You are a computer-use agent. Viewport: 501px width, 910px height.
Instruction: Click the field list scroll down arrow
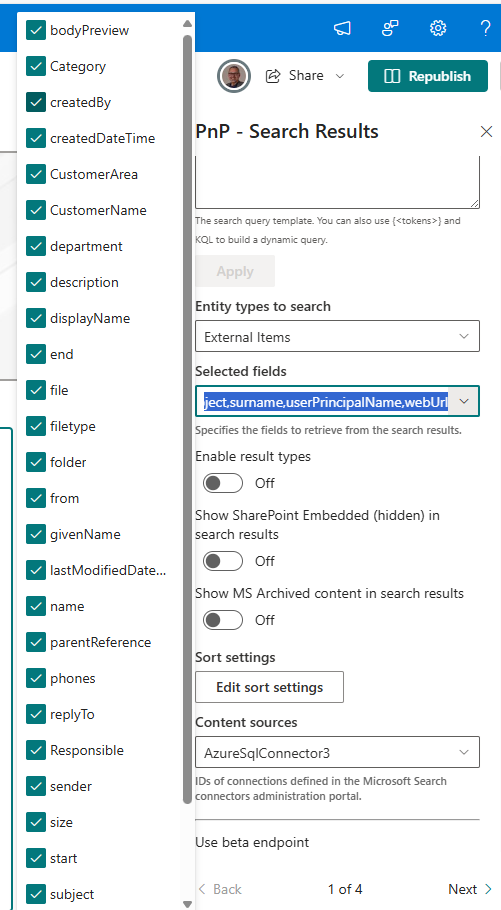click(x=187, y=904)
